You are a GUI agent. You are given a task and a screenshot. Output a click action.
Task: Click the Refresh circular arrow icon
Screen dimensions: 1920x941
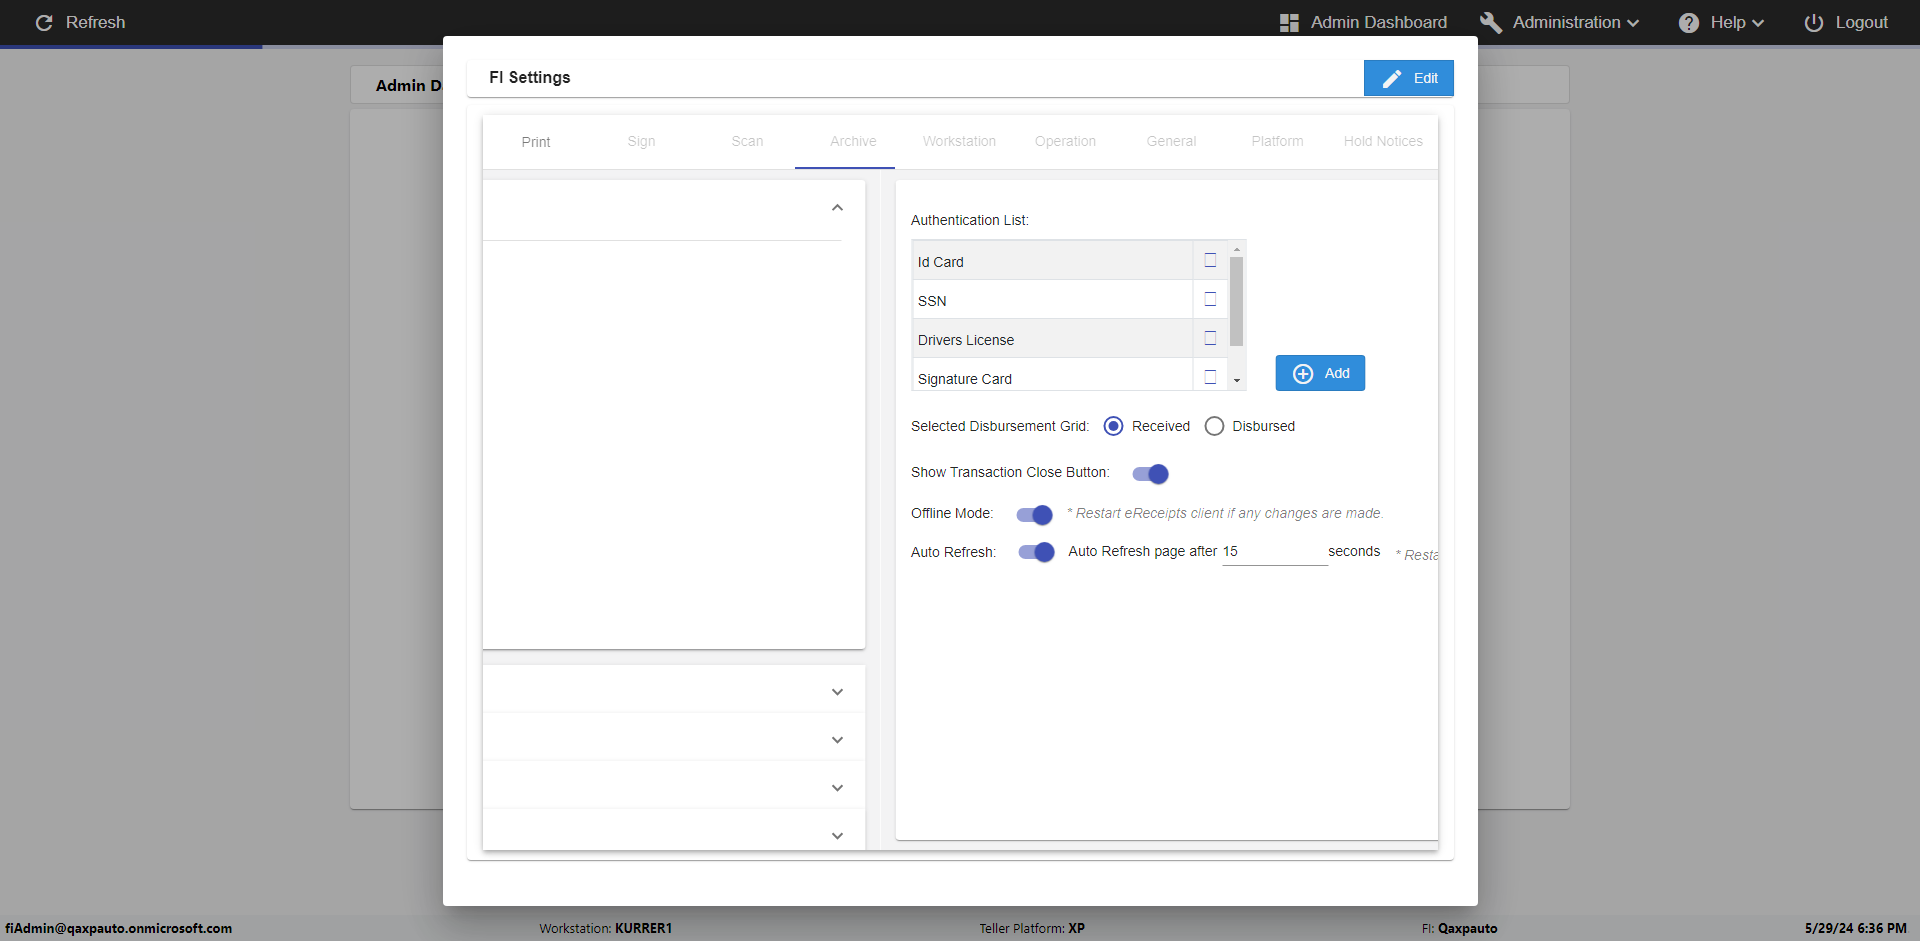(44, 22)
